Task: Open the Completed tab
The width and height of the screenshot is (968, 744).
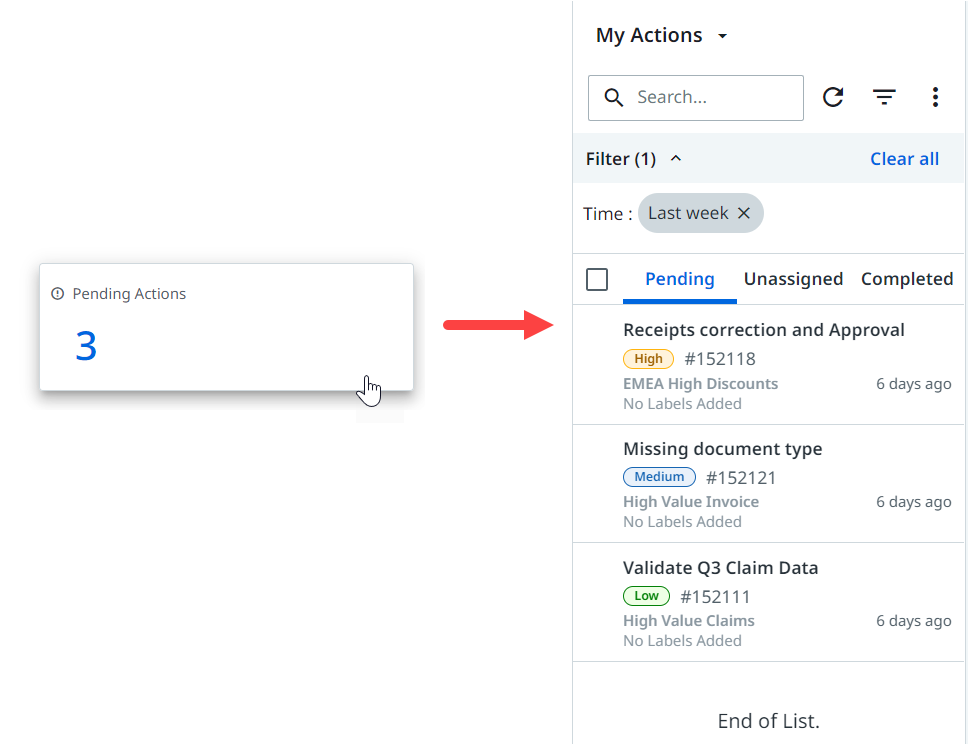Action: pyautogui.click(x=906, y=279)
